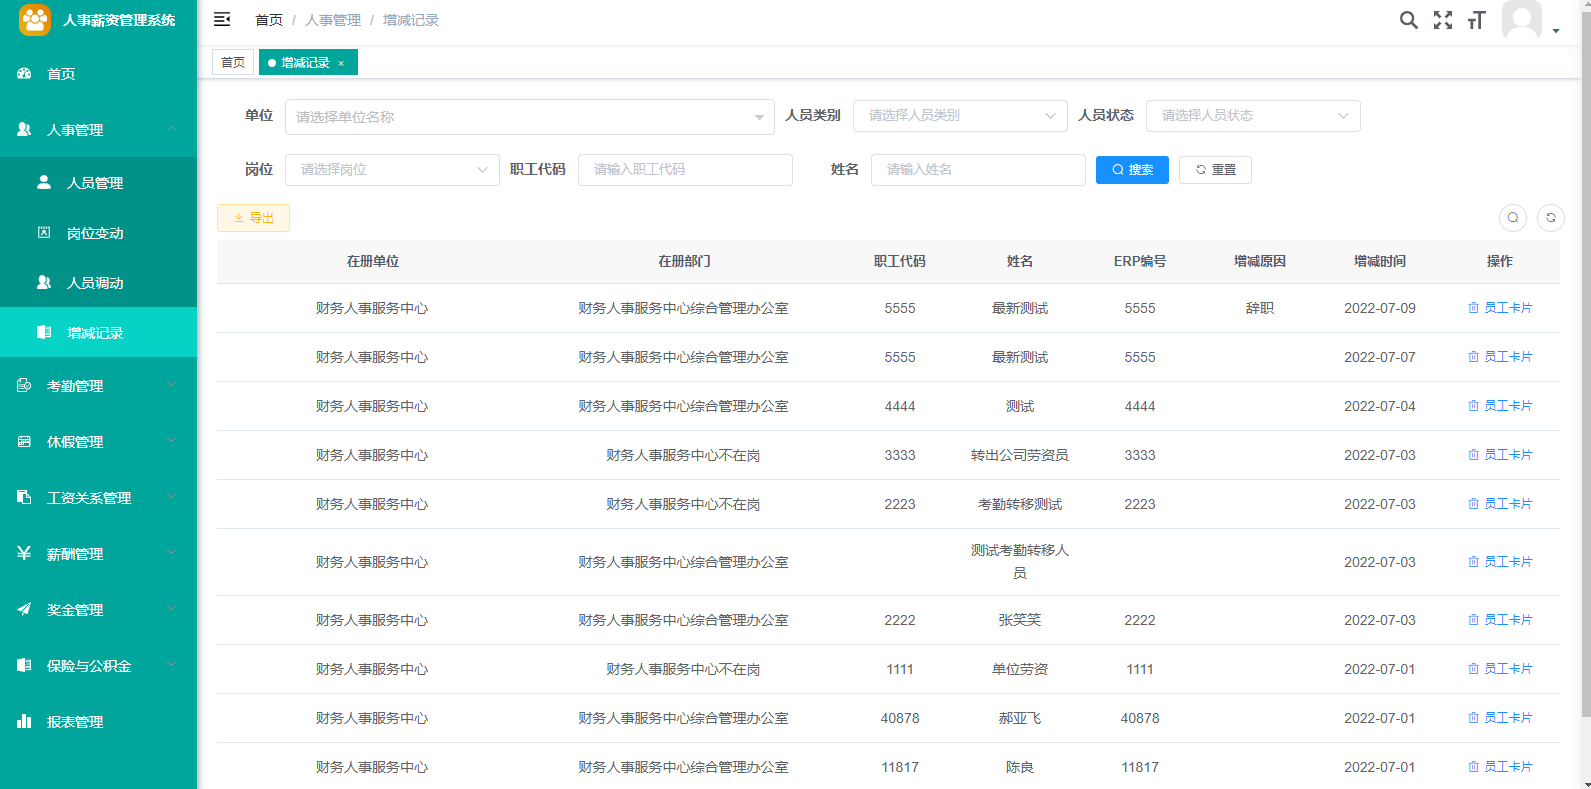This screenshot has width=1591, height=789.
Task: Click the user avatar image
Action: point(1522,20)
